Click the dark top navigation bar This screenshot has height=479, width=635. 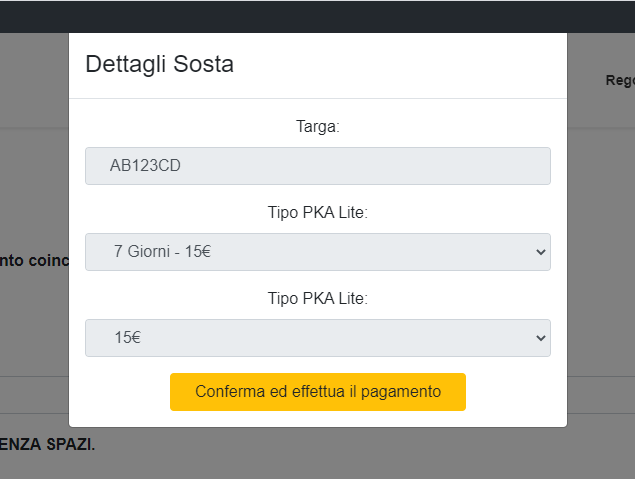pyautogui.click(x=318, y=16)
